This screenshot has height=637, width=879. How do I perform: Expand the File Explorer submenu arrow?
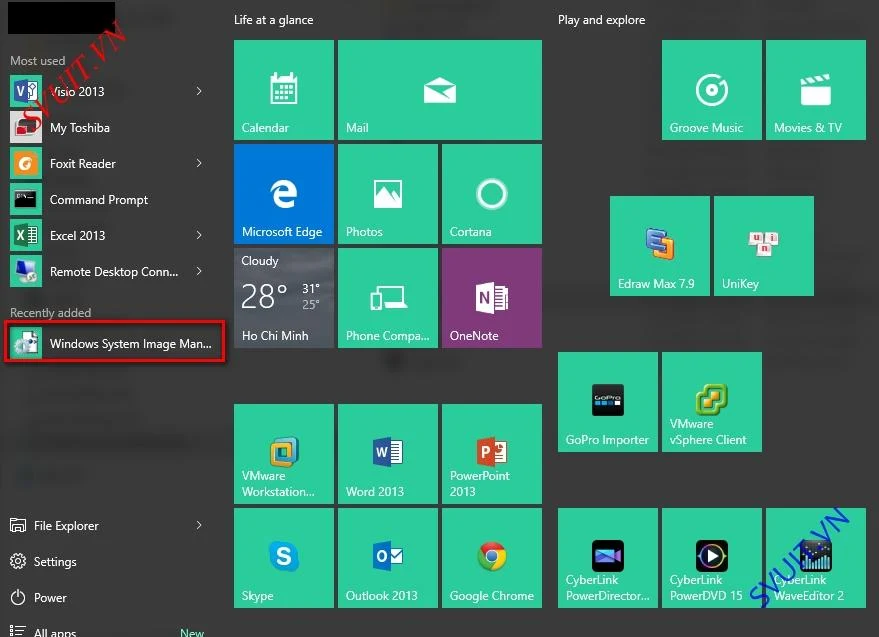coord(199,525)
